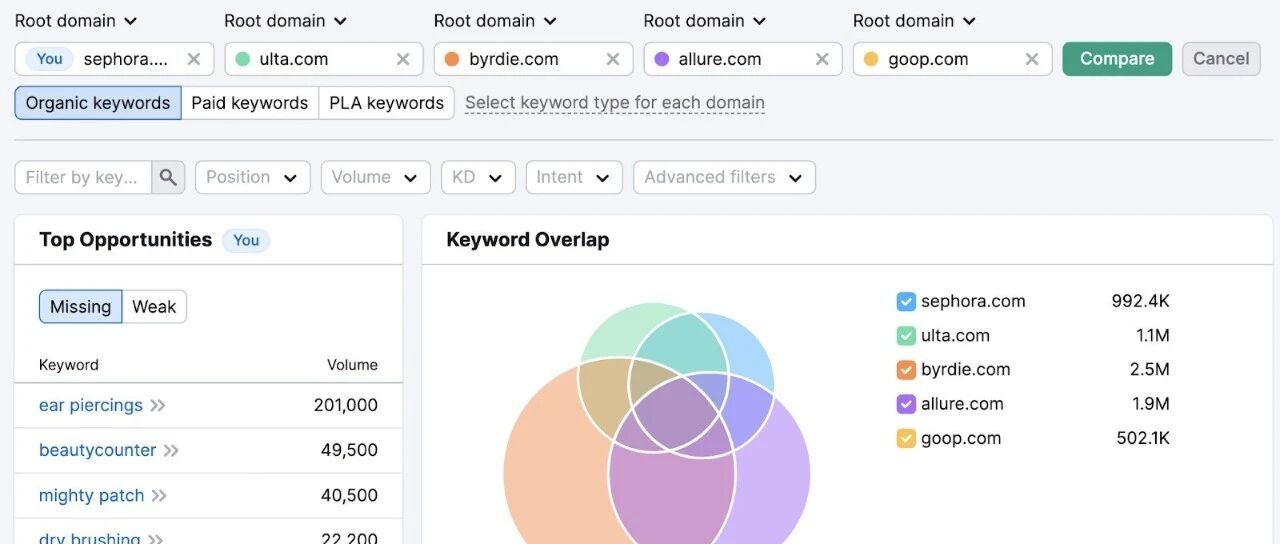Click the yellow dot in the goop.com field
Screen dimensions: 1280x544
pyautogui.click(x=871, y=59)
